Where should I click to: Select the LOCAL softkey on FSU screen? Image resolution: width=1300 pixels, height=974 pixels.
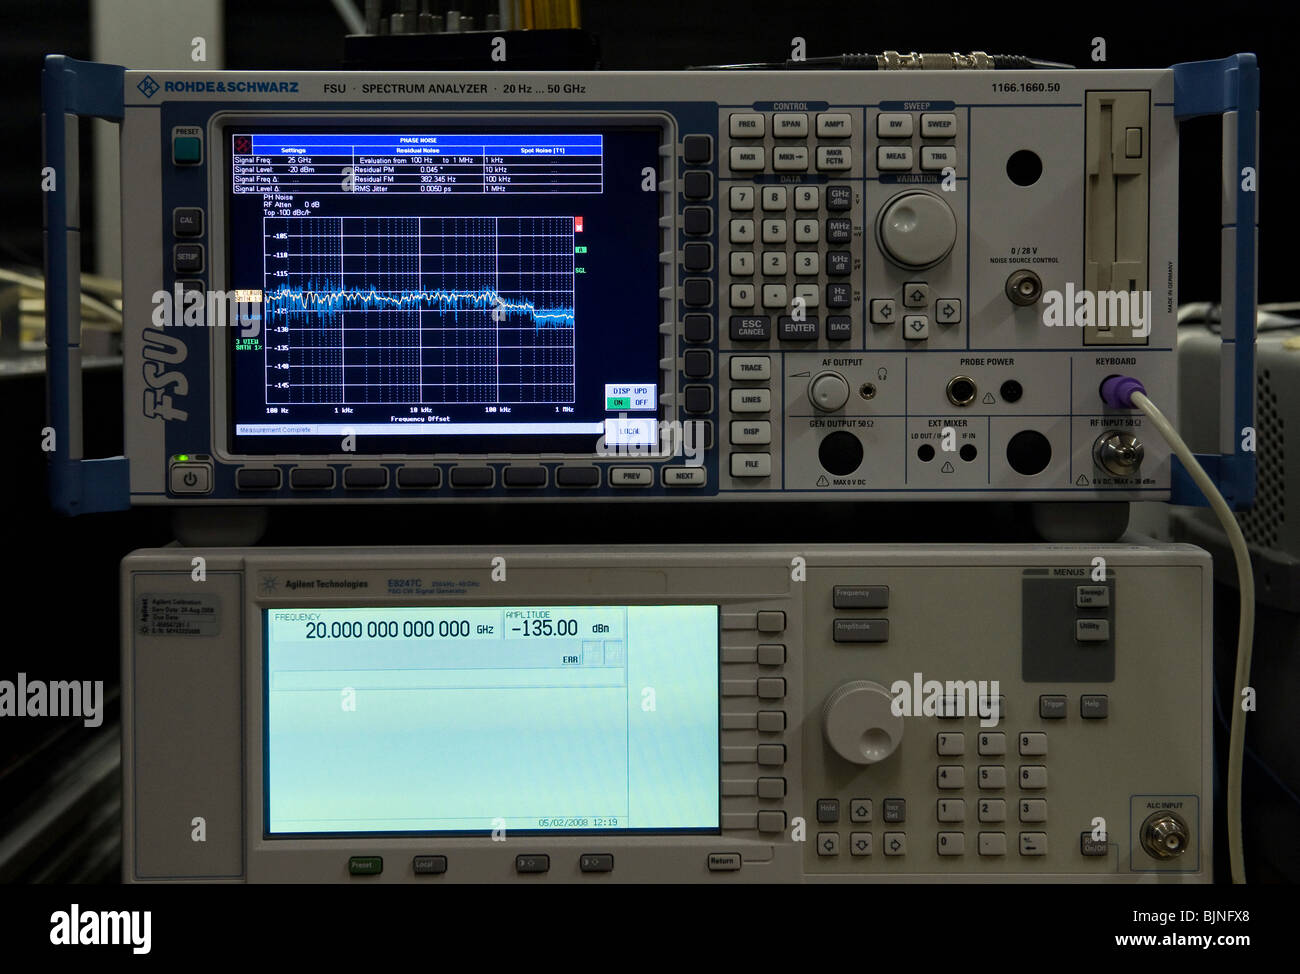coord(630,431)
